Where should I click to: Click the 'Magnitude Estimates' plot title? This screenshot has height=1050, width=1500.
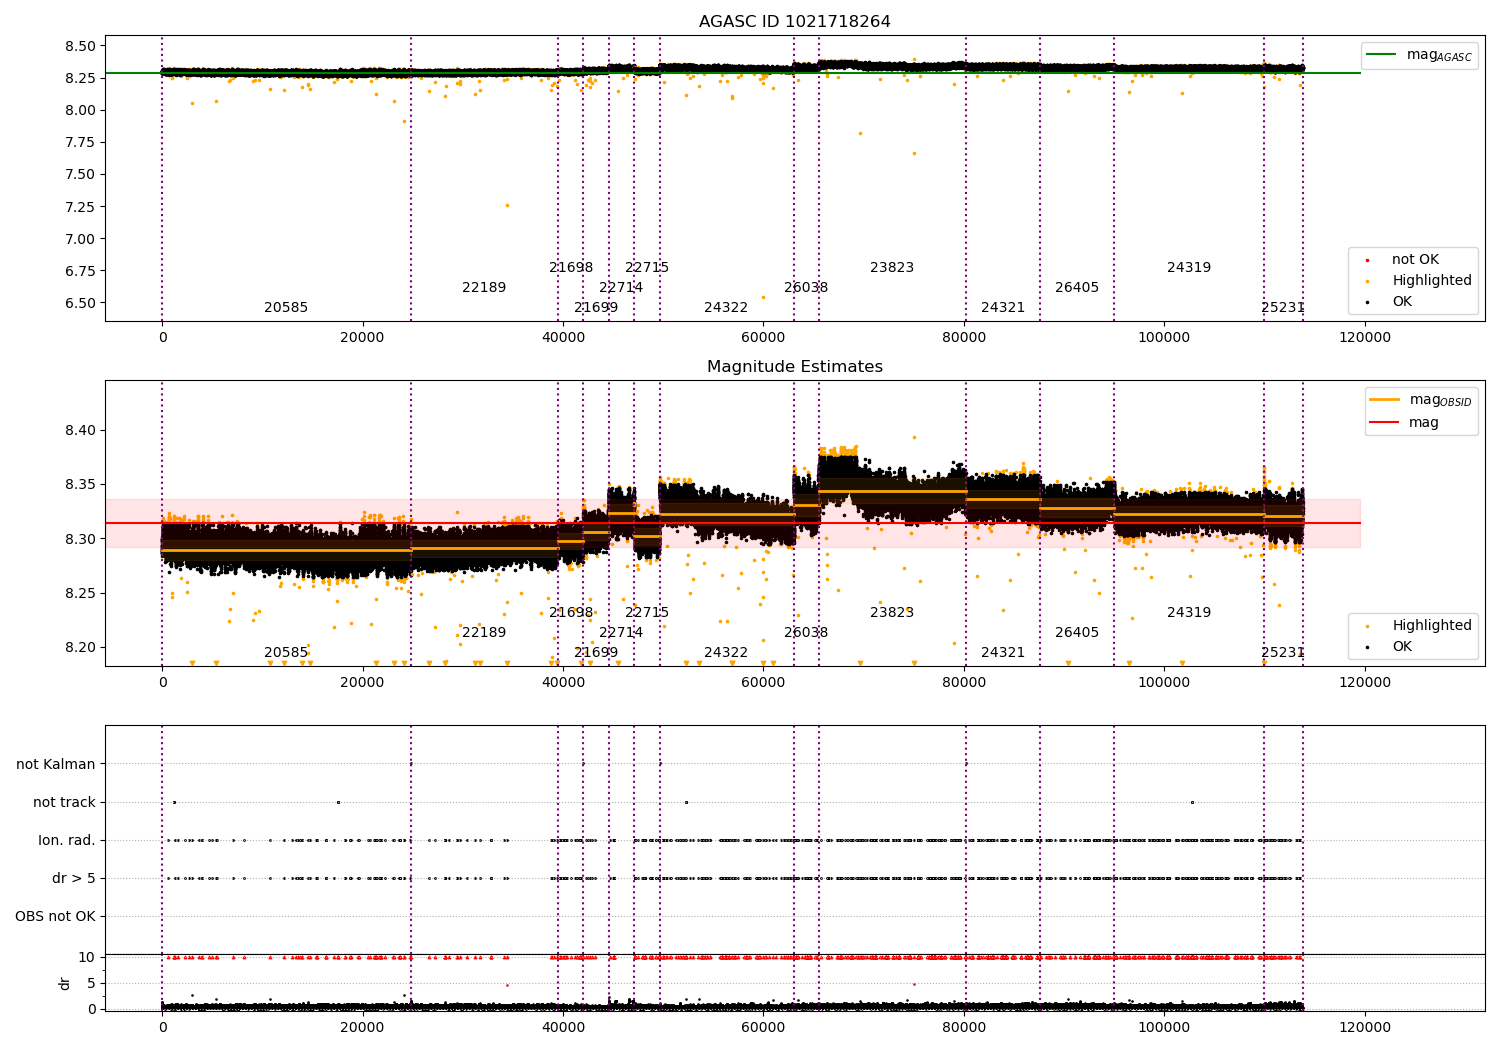794,367
